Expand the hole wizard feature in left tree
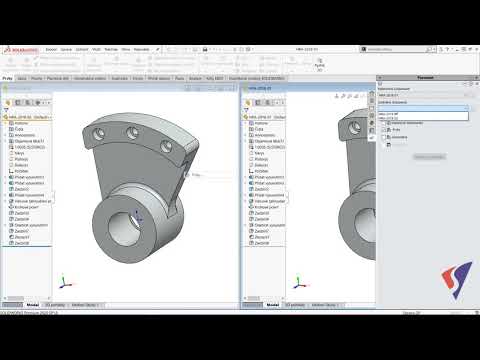 pyautogui.click(x=5, y=201)
